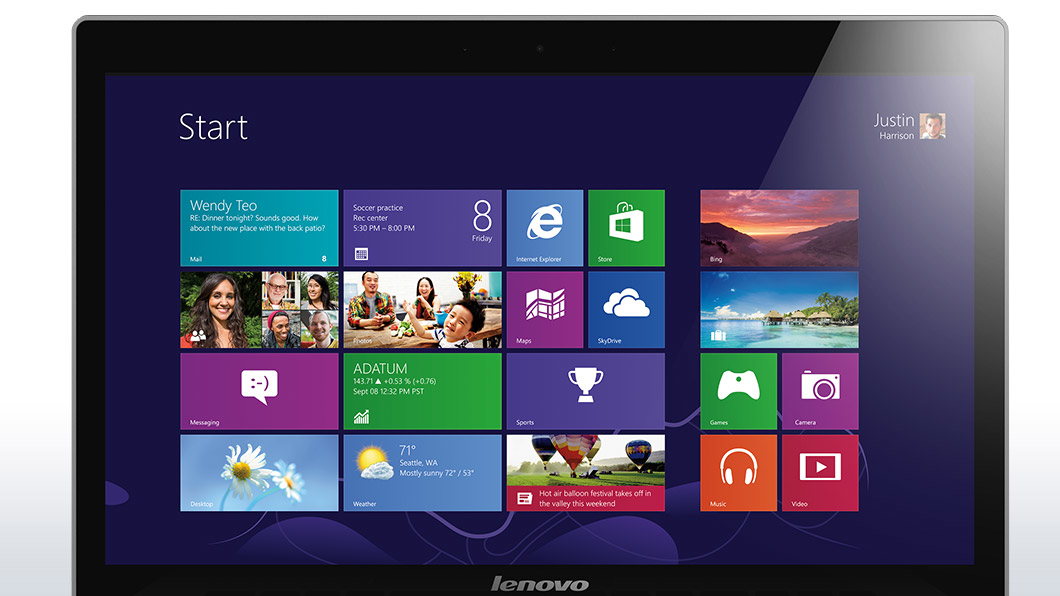
Task: Click the '5:30 PM – 8:00 PM' time text
Action: coord(384,228)
